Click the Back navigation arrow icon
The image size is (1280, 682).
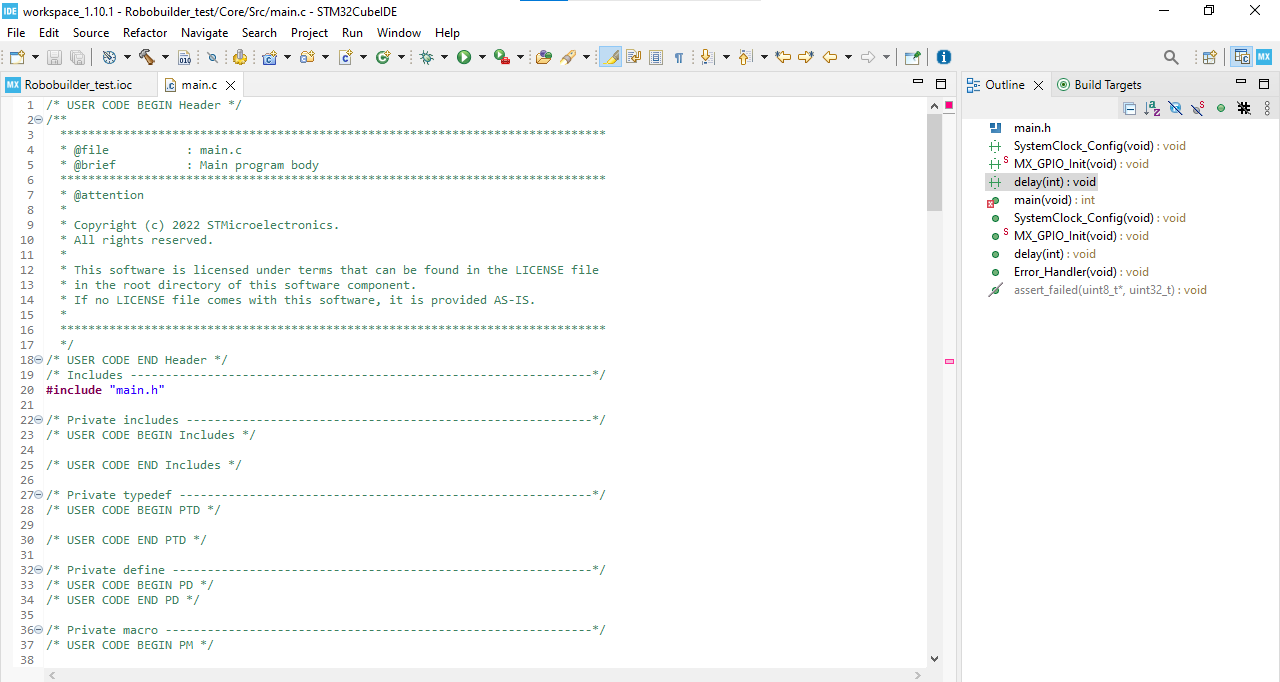coord(830,57)
